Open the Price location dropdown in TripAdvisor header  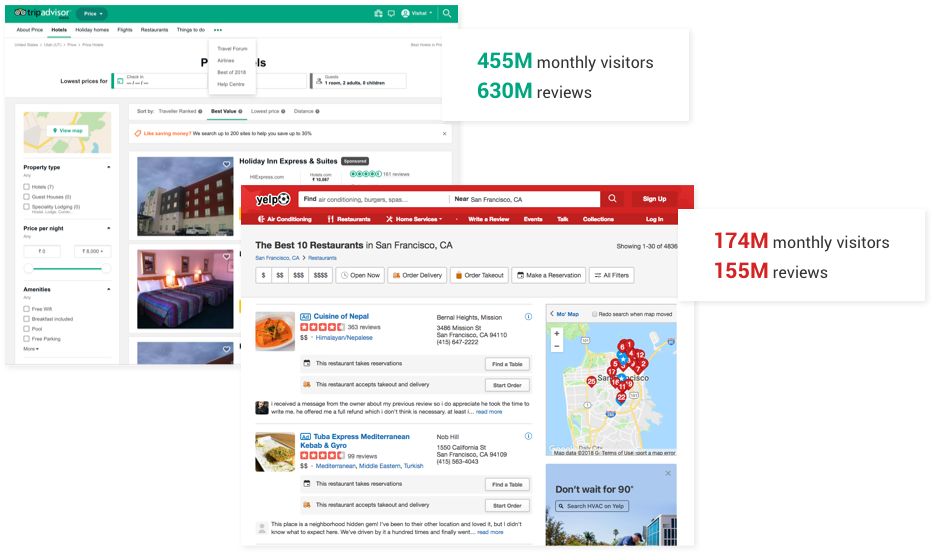pos(94,13)
